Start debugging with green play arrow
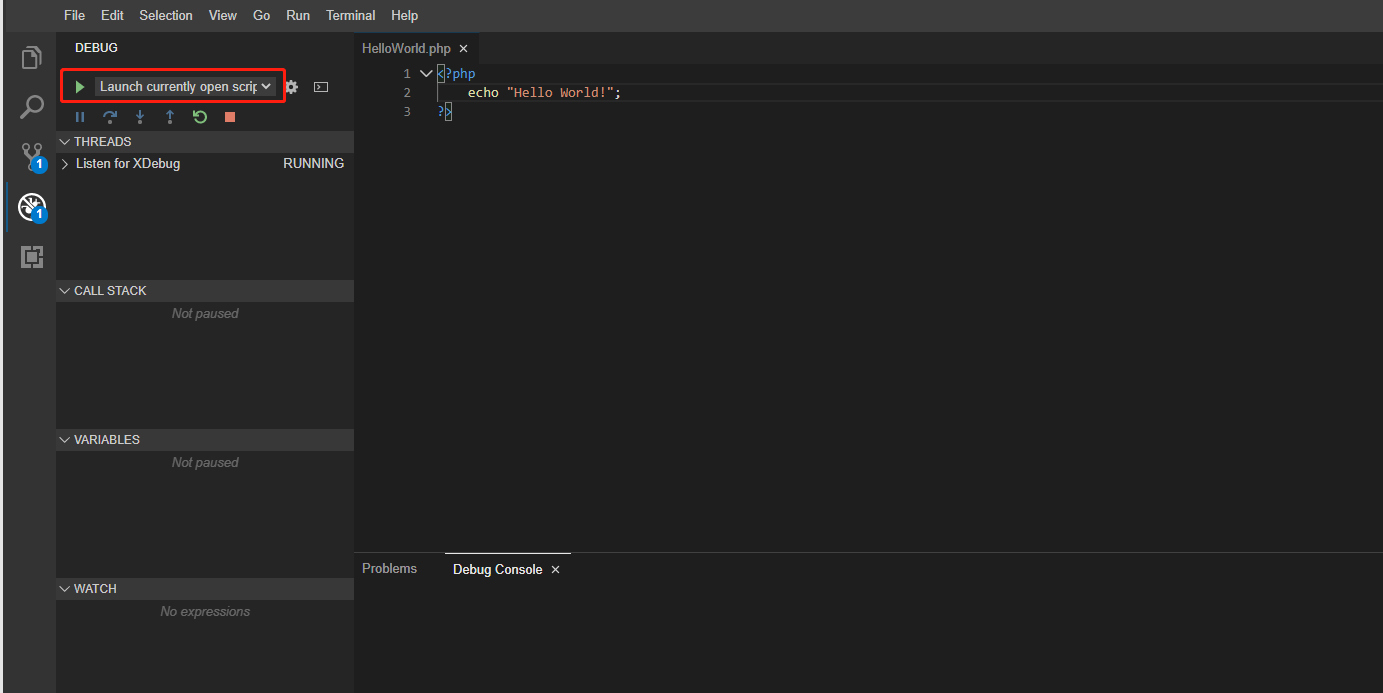 (x=80, y=87)
